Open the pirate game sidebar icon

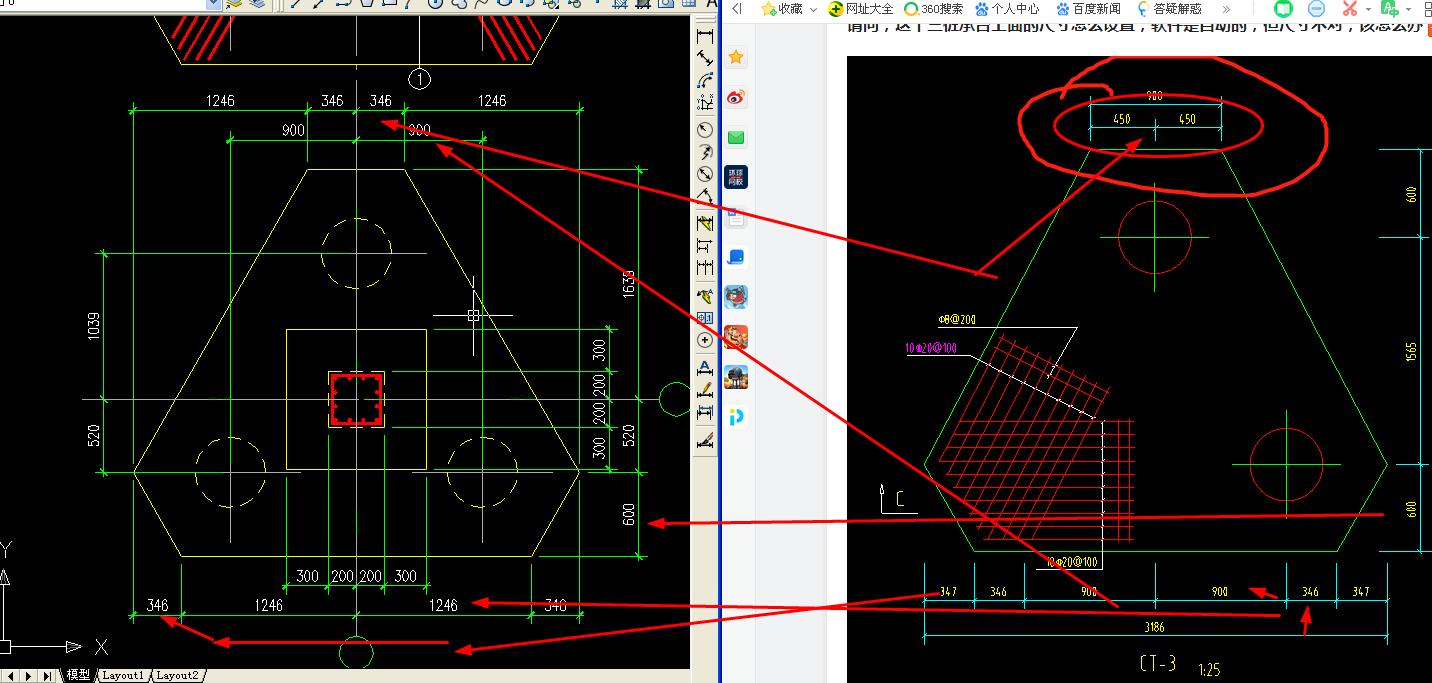click(736, 297)
